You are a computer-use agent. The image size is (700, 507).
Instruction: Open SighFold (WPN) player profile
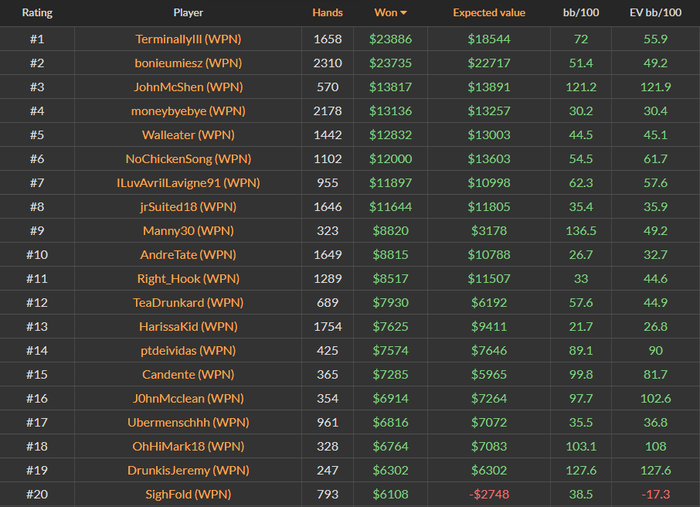[x=188, y=494]
